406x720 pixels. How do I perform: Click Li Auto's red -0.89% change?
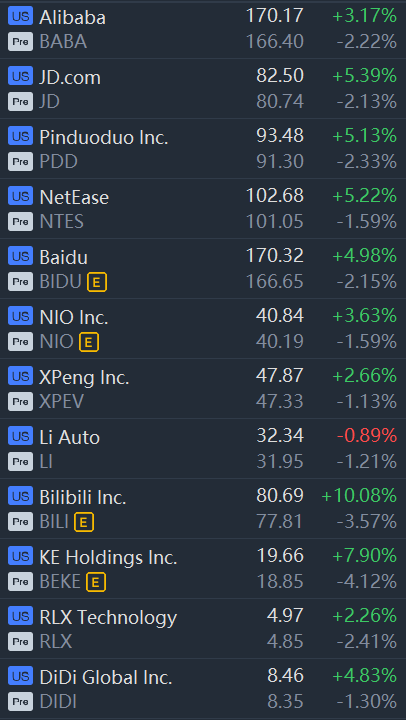367,435
